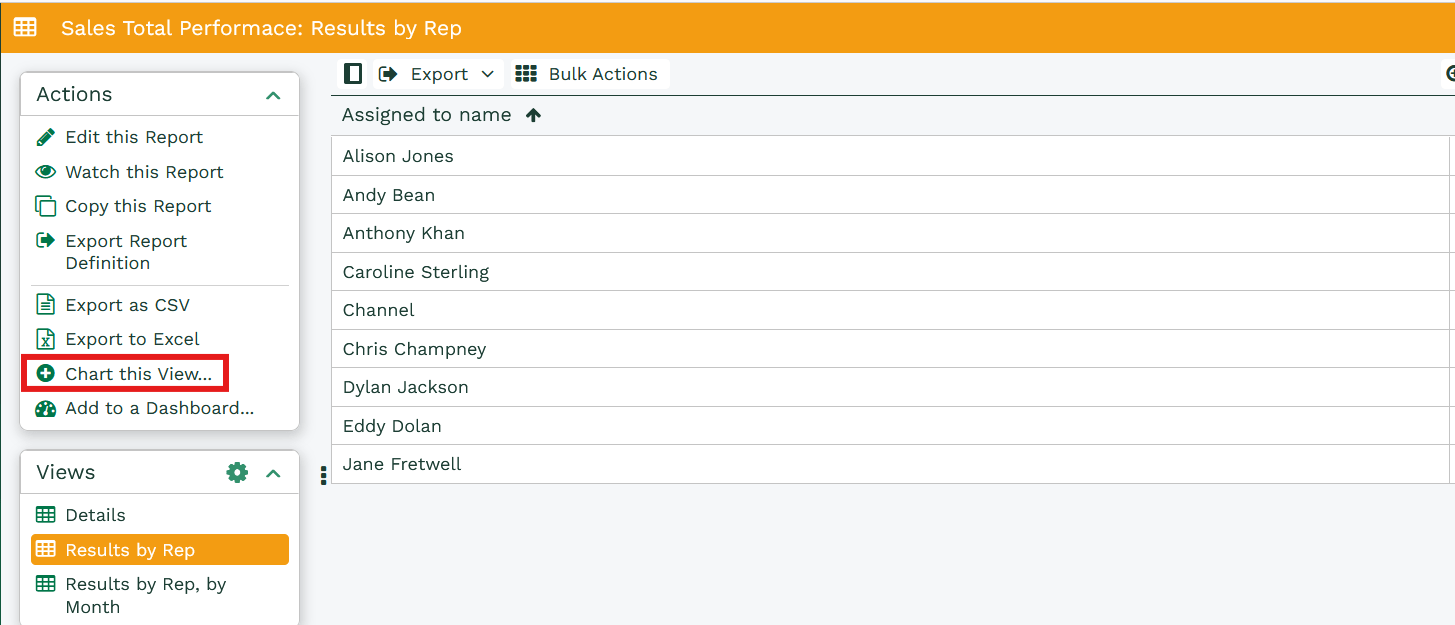Image resolution: width=1455 pixels, height=625 pixels.
Task: Select the Alison Jones row
Action: (x=398, y=156)
